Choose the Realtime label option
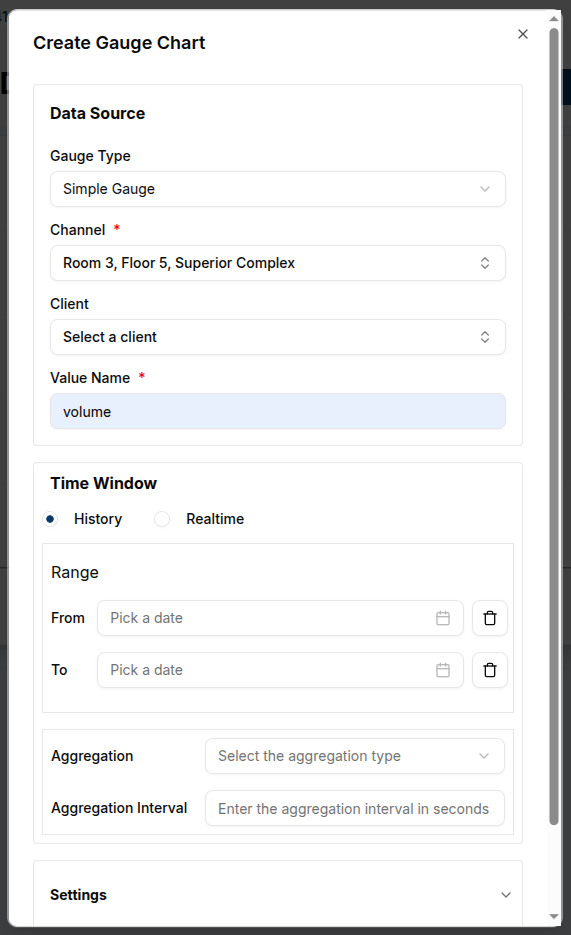The image size is (571, 935). coord(215,519)
